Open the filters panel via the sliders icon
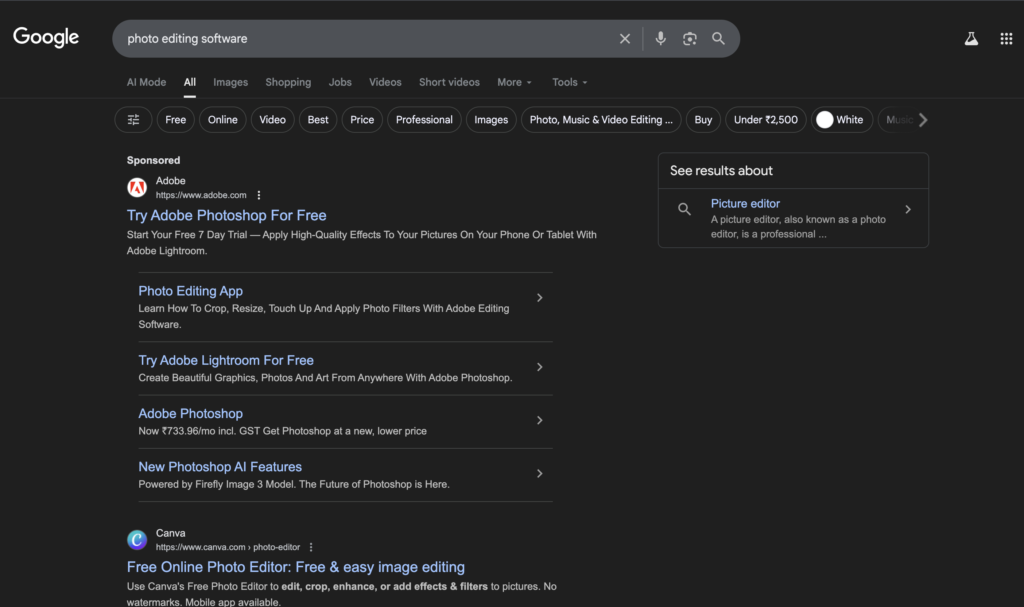 133,119
